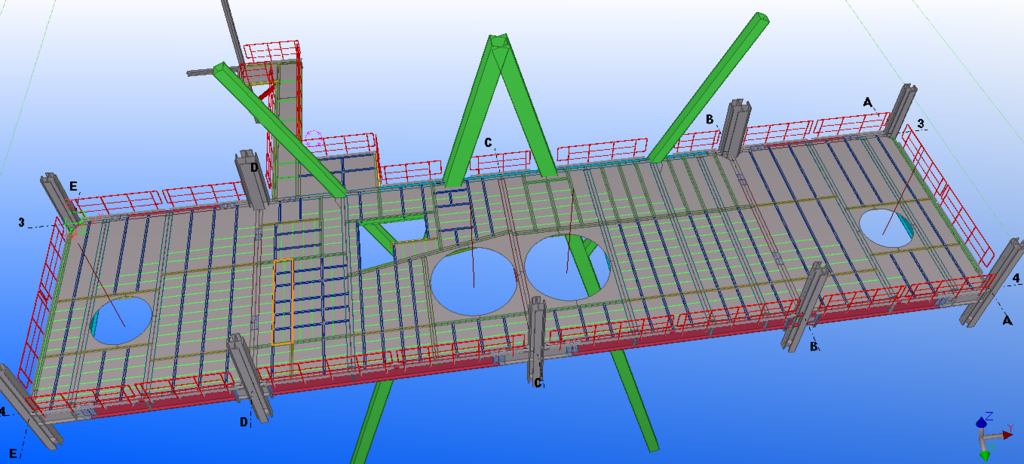This screenshot has height=464, width=1024.
Task: Select the orange highlighted floor panel
Action: pyautogui.click(x=283, y=301)
